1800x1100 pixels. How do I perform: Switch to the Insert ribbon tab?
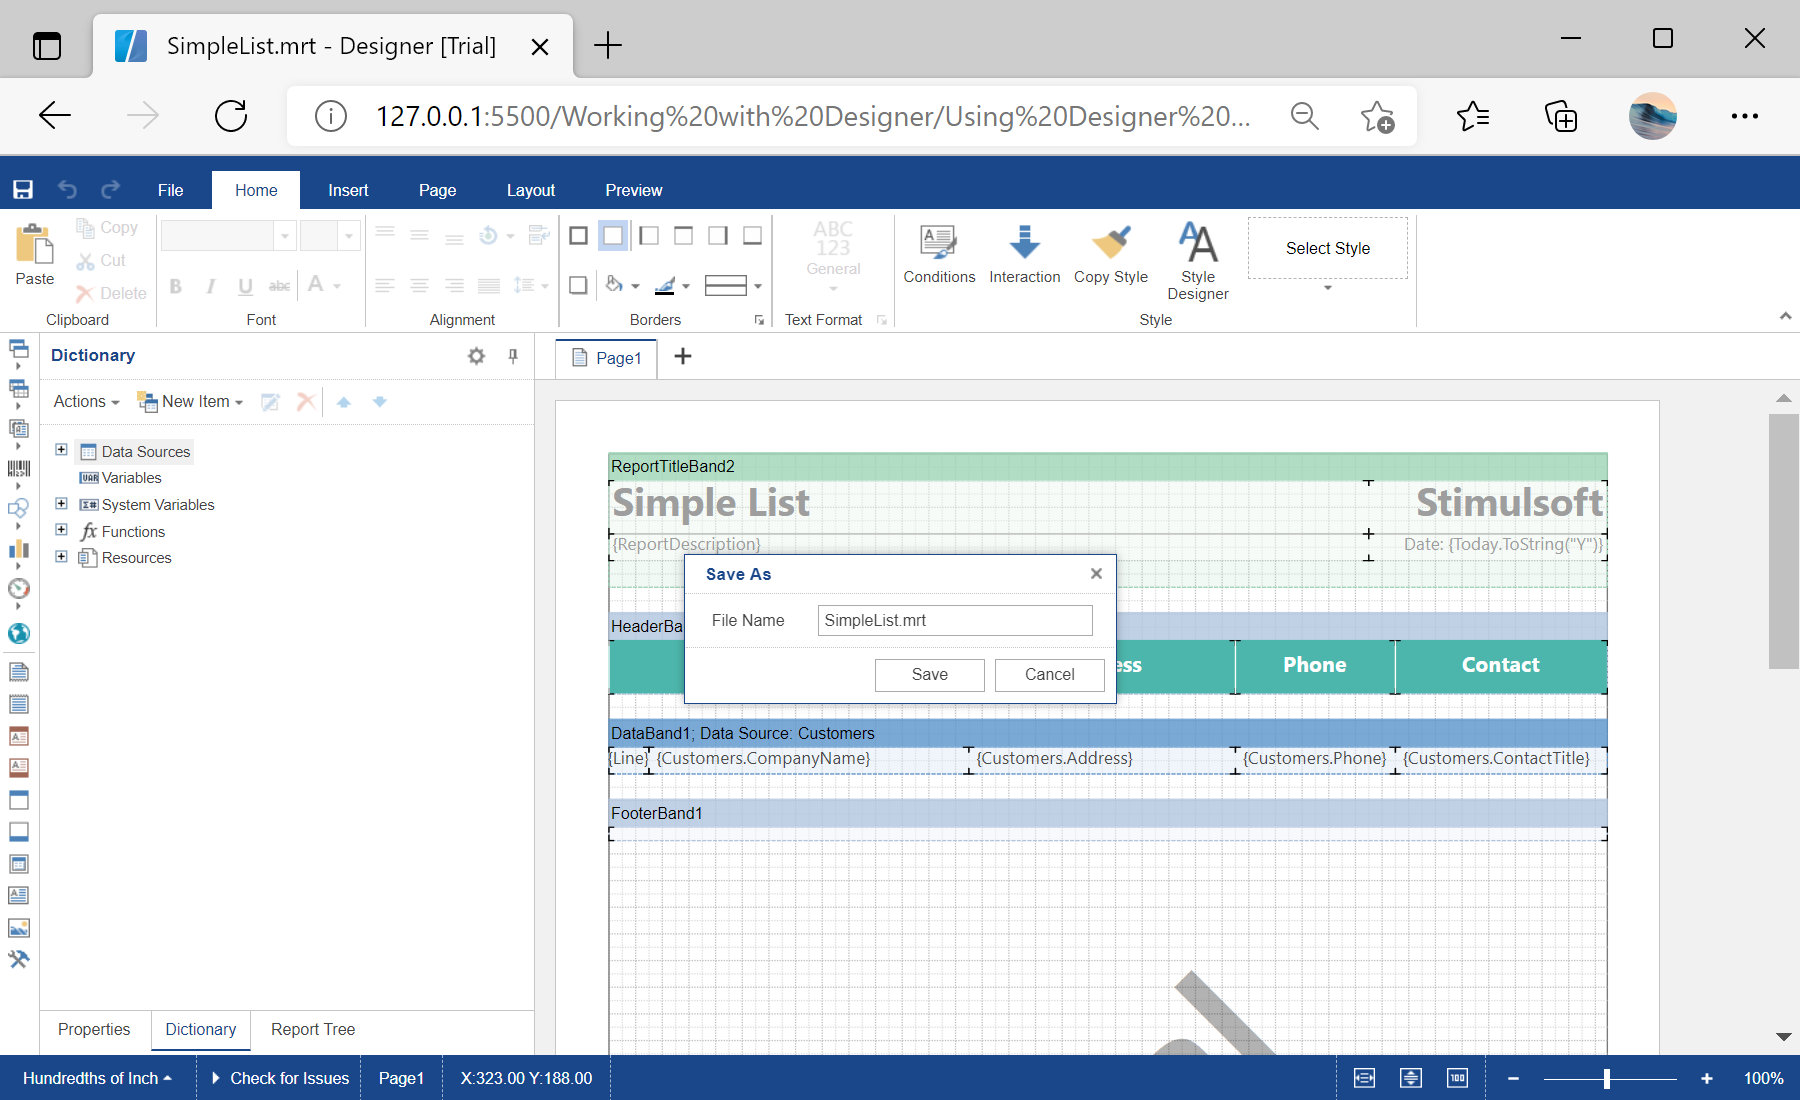[x=348, y=190]
